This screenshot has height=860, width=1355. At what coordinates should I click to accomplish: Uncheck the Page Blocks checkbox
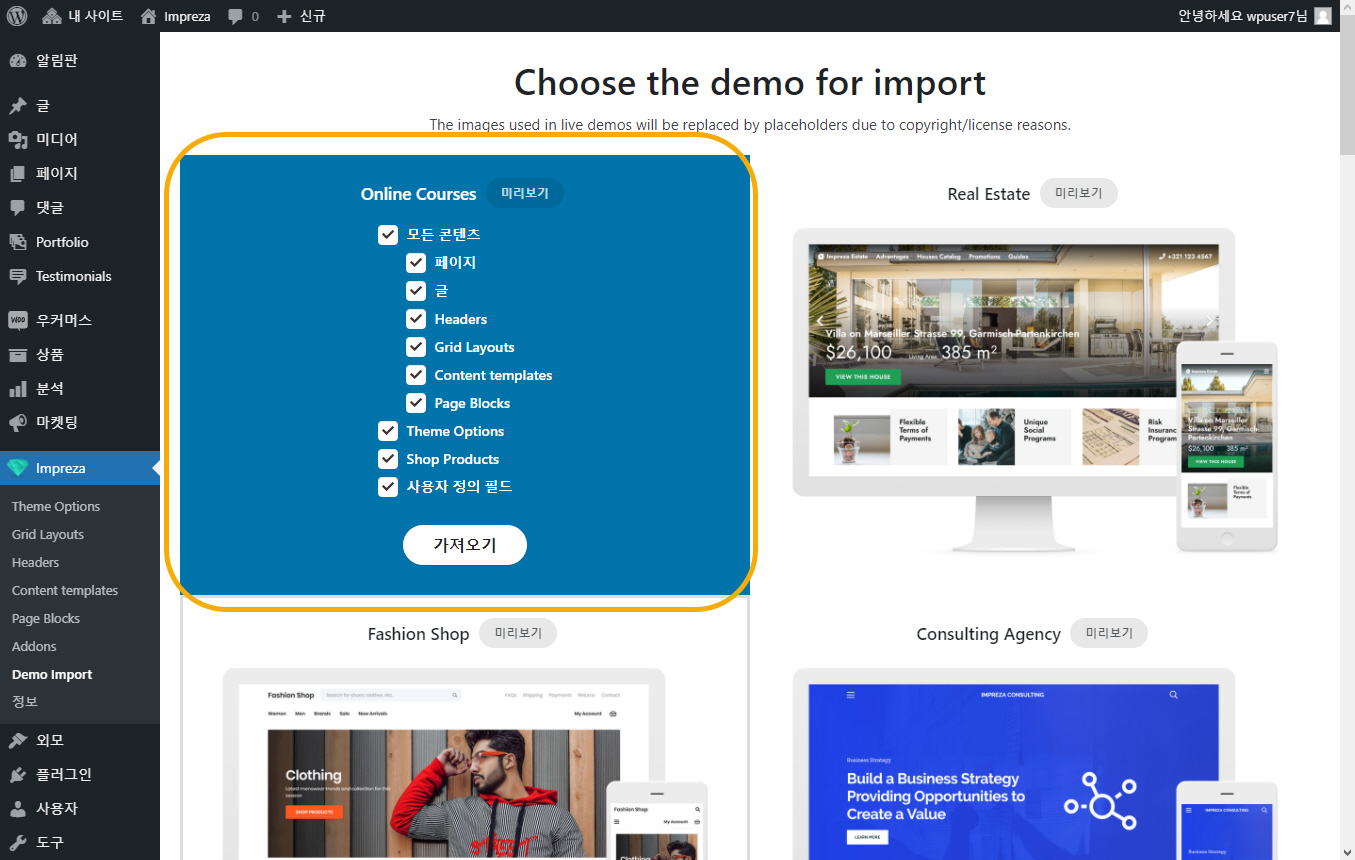(x=416, y=403)
